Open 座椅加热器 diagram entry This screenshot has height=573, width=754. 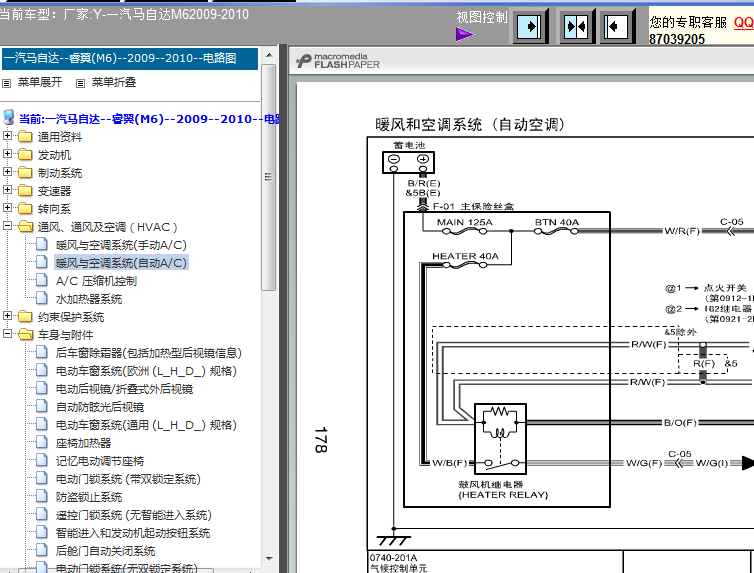click(83, 443)
